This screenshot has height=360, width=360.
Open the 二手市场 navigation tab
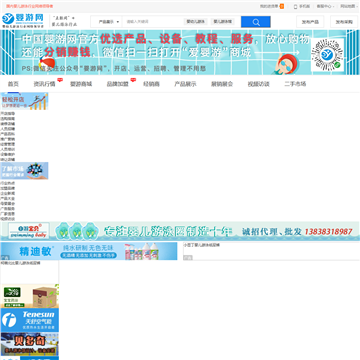tap(295, 84)
